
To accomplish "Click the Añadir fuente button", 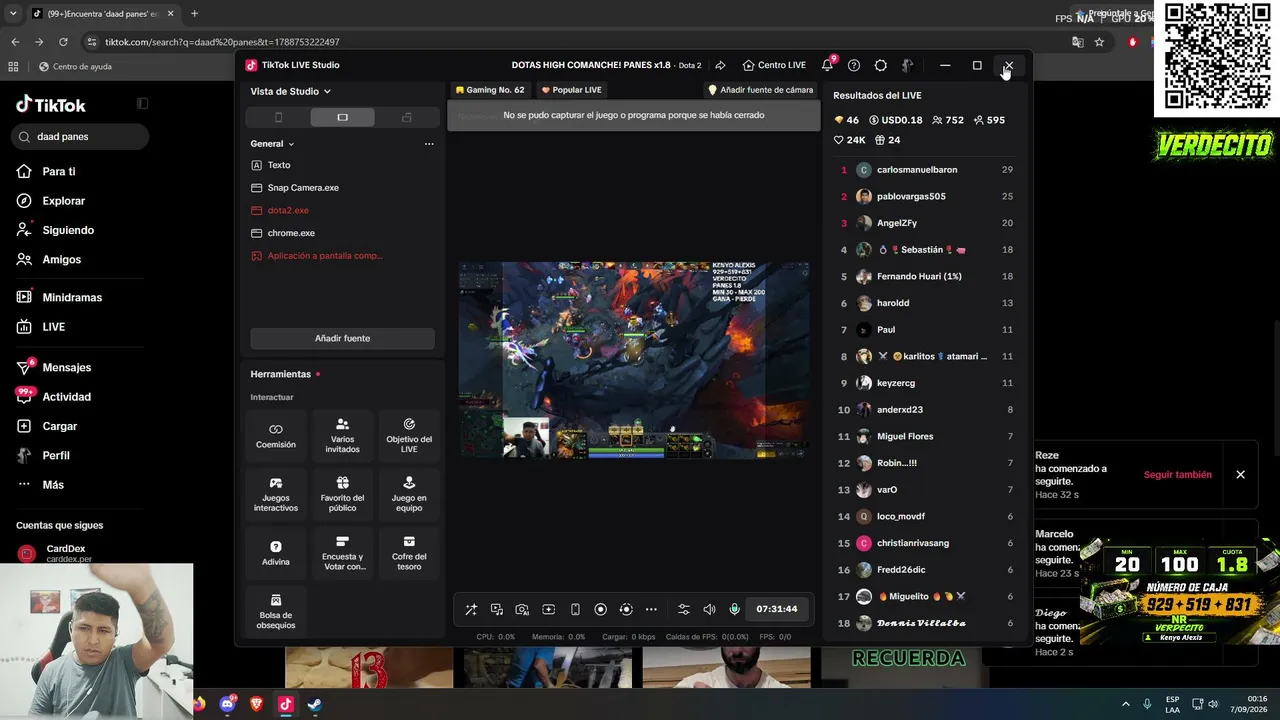I will 342,338.
